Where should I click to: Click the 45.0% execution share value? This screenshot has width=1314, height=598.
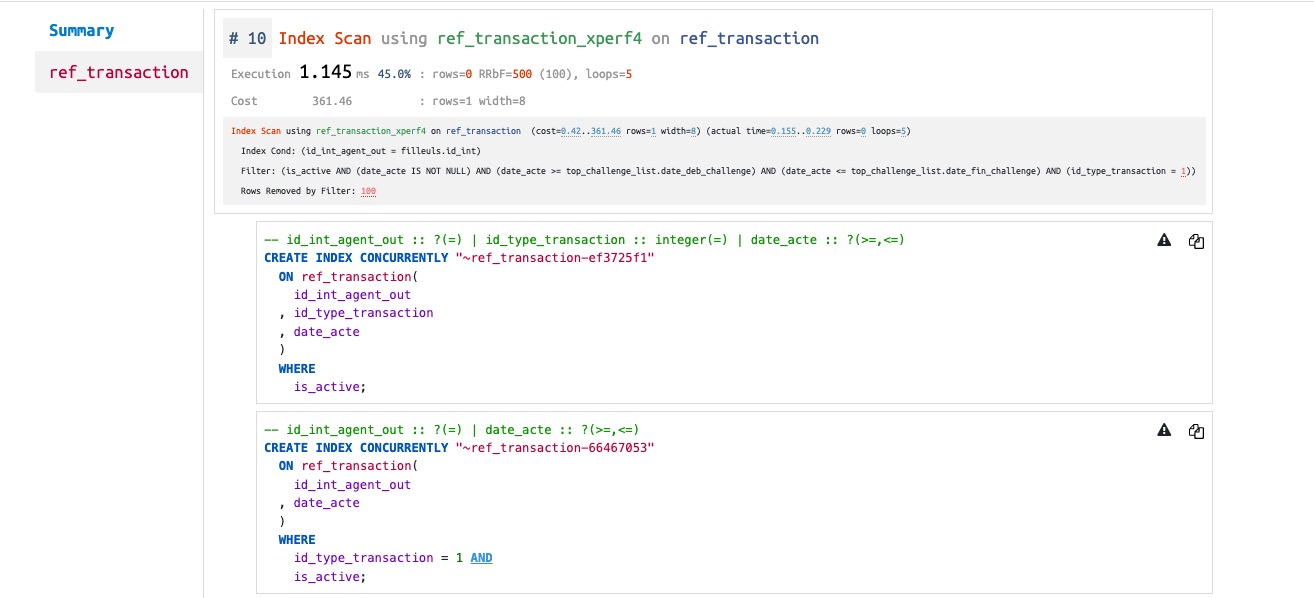(x=395, y=74)
